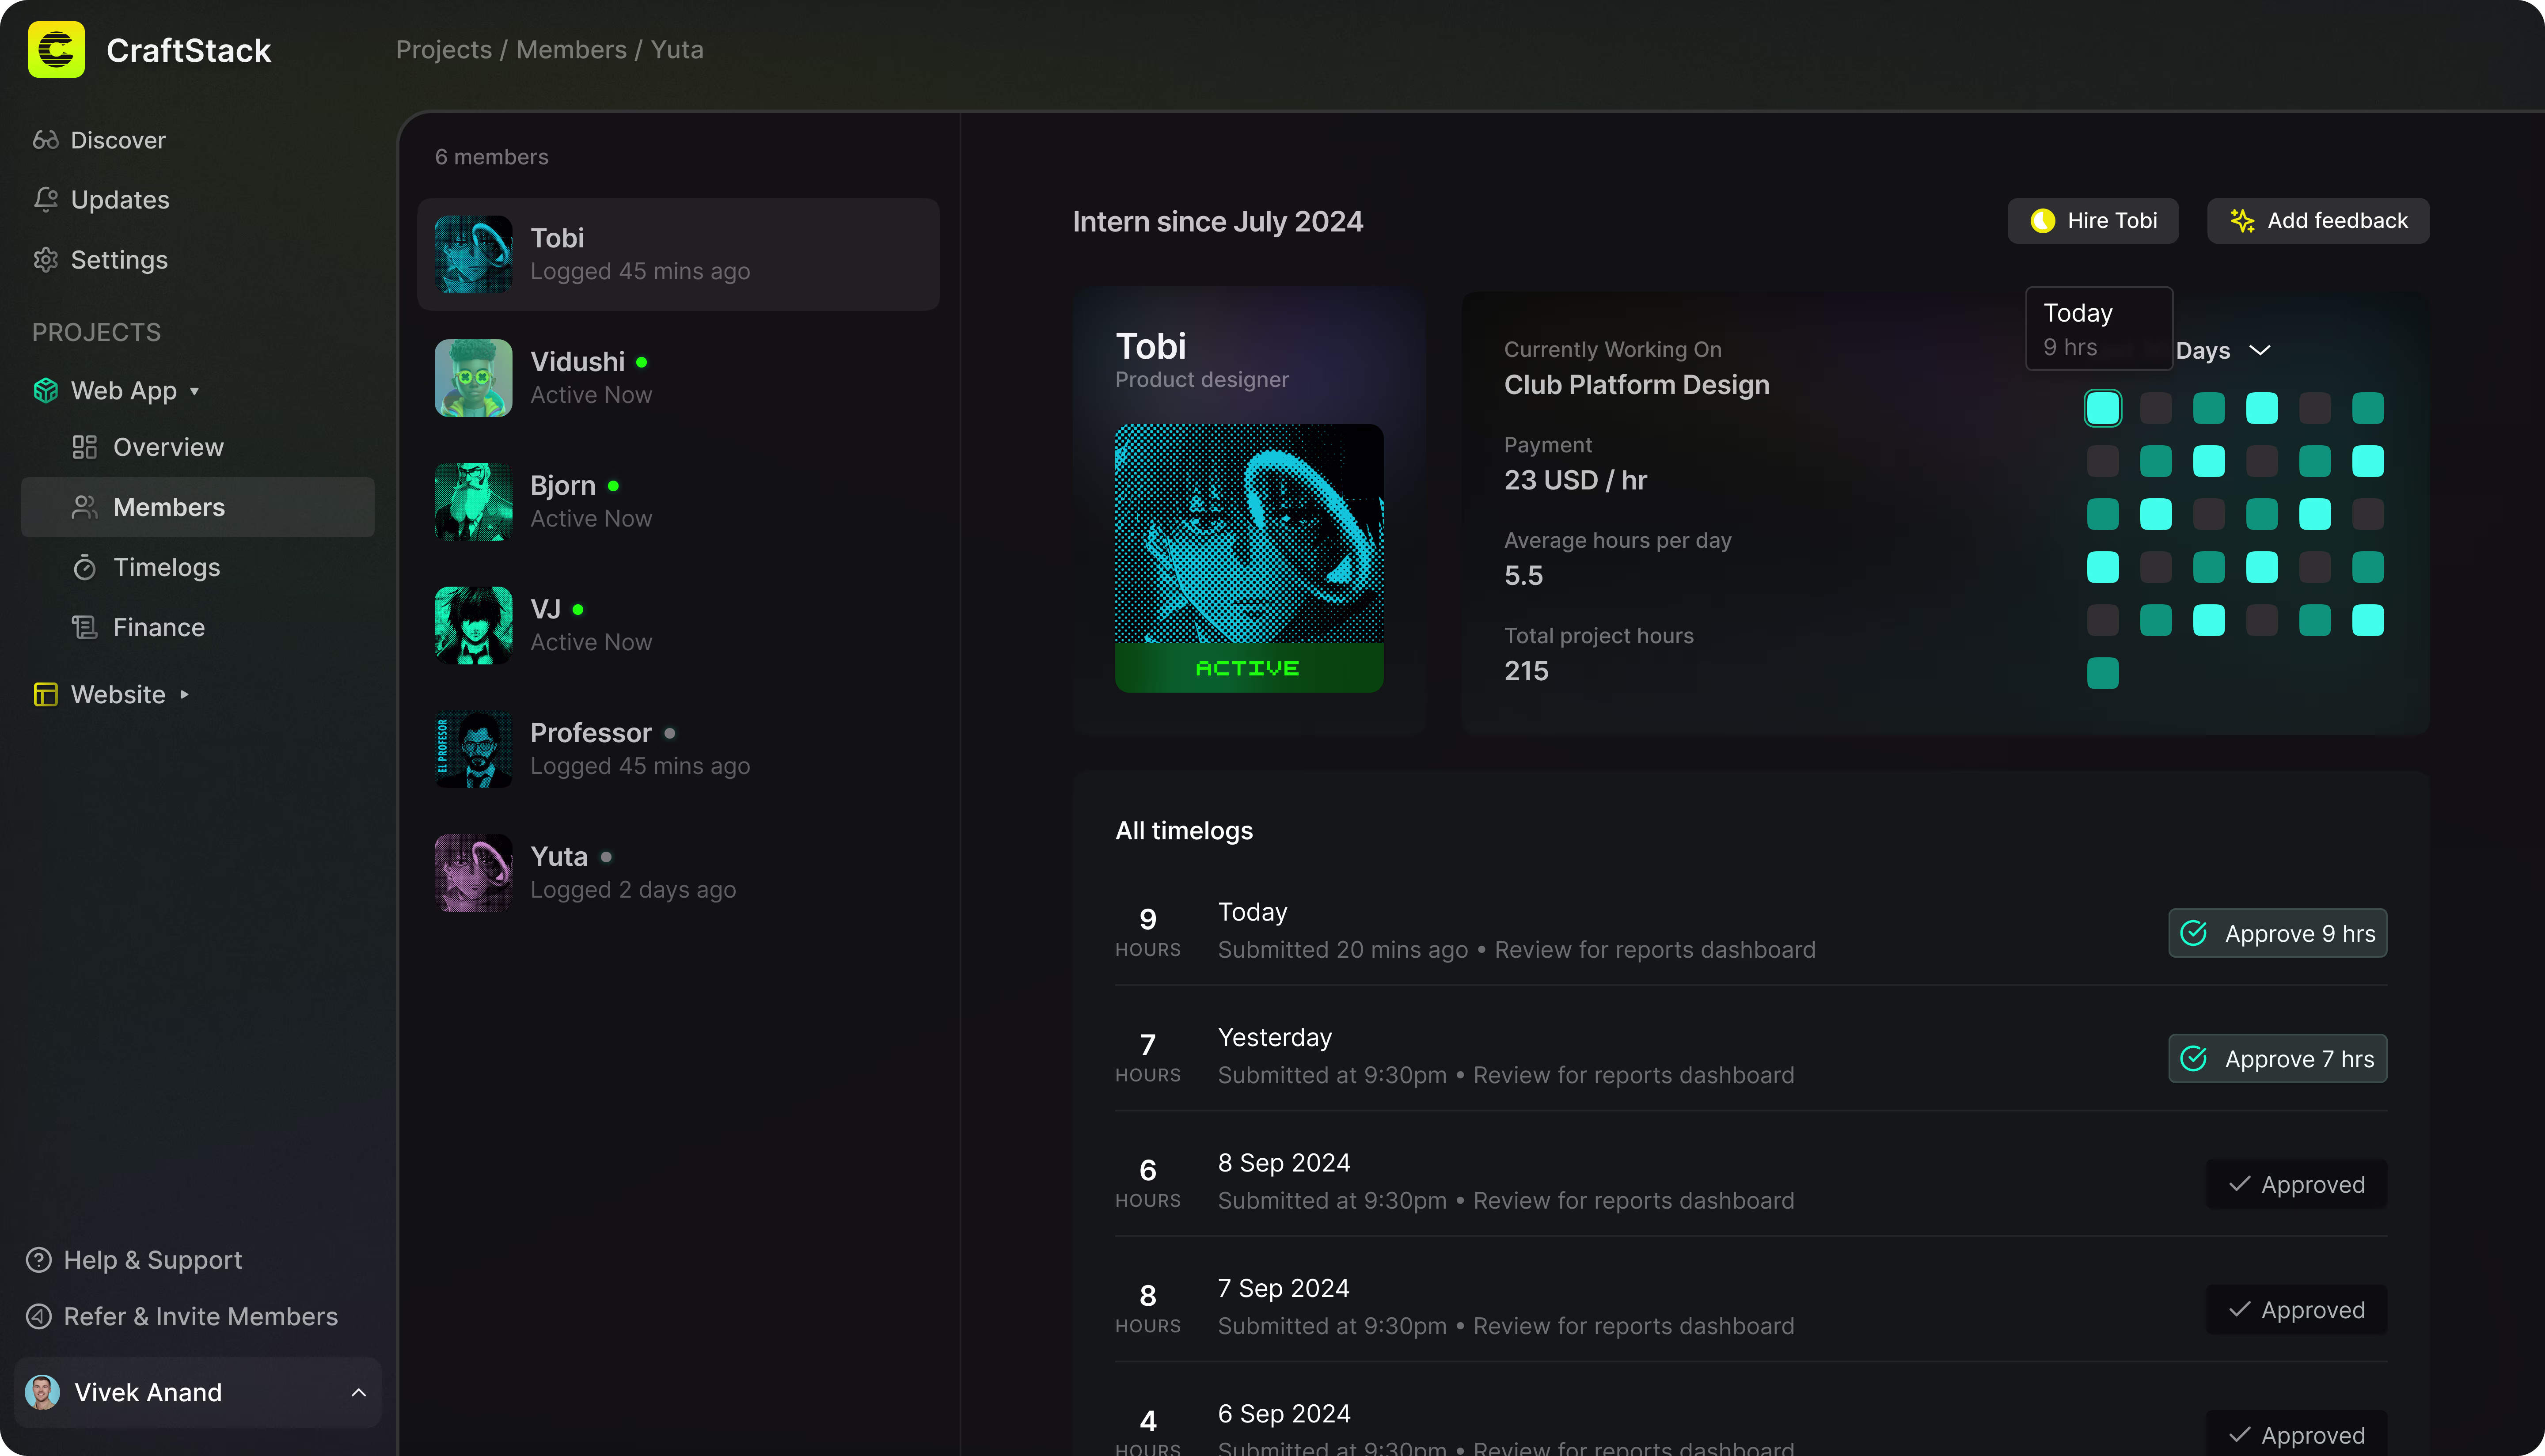Click the Approved badge for 8 Sep 2024
Viewport: 2545px width, 1456px height.
point(2296,1184)
